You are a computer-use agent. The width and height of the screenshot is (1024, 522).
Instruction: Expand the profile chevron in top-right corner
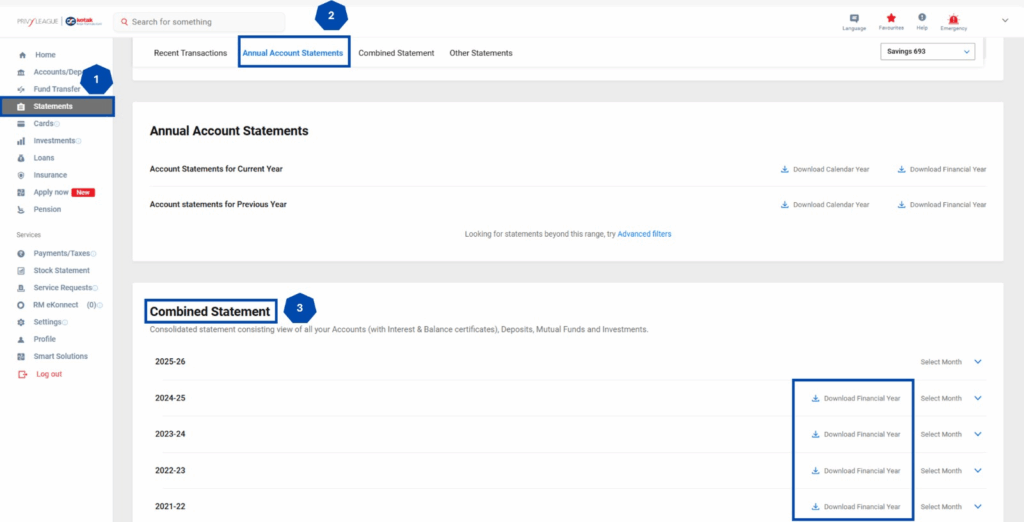tap(1005, 20)
